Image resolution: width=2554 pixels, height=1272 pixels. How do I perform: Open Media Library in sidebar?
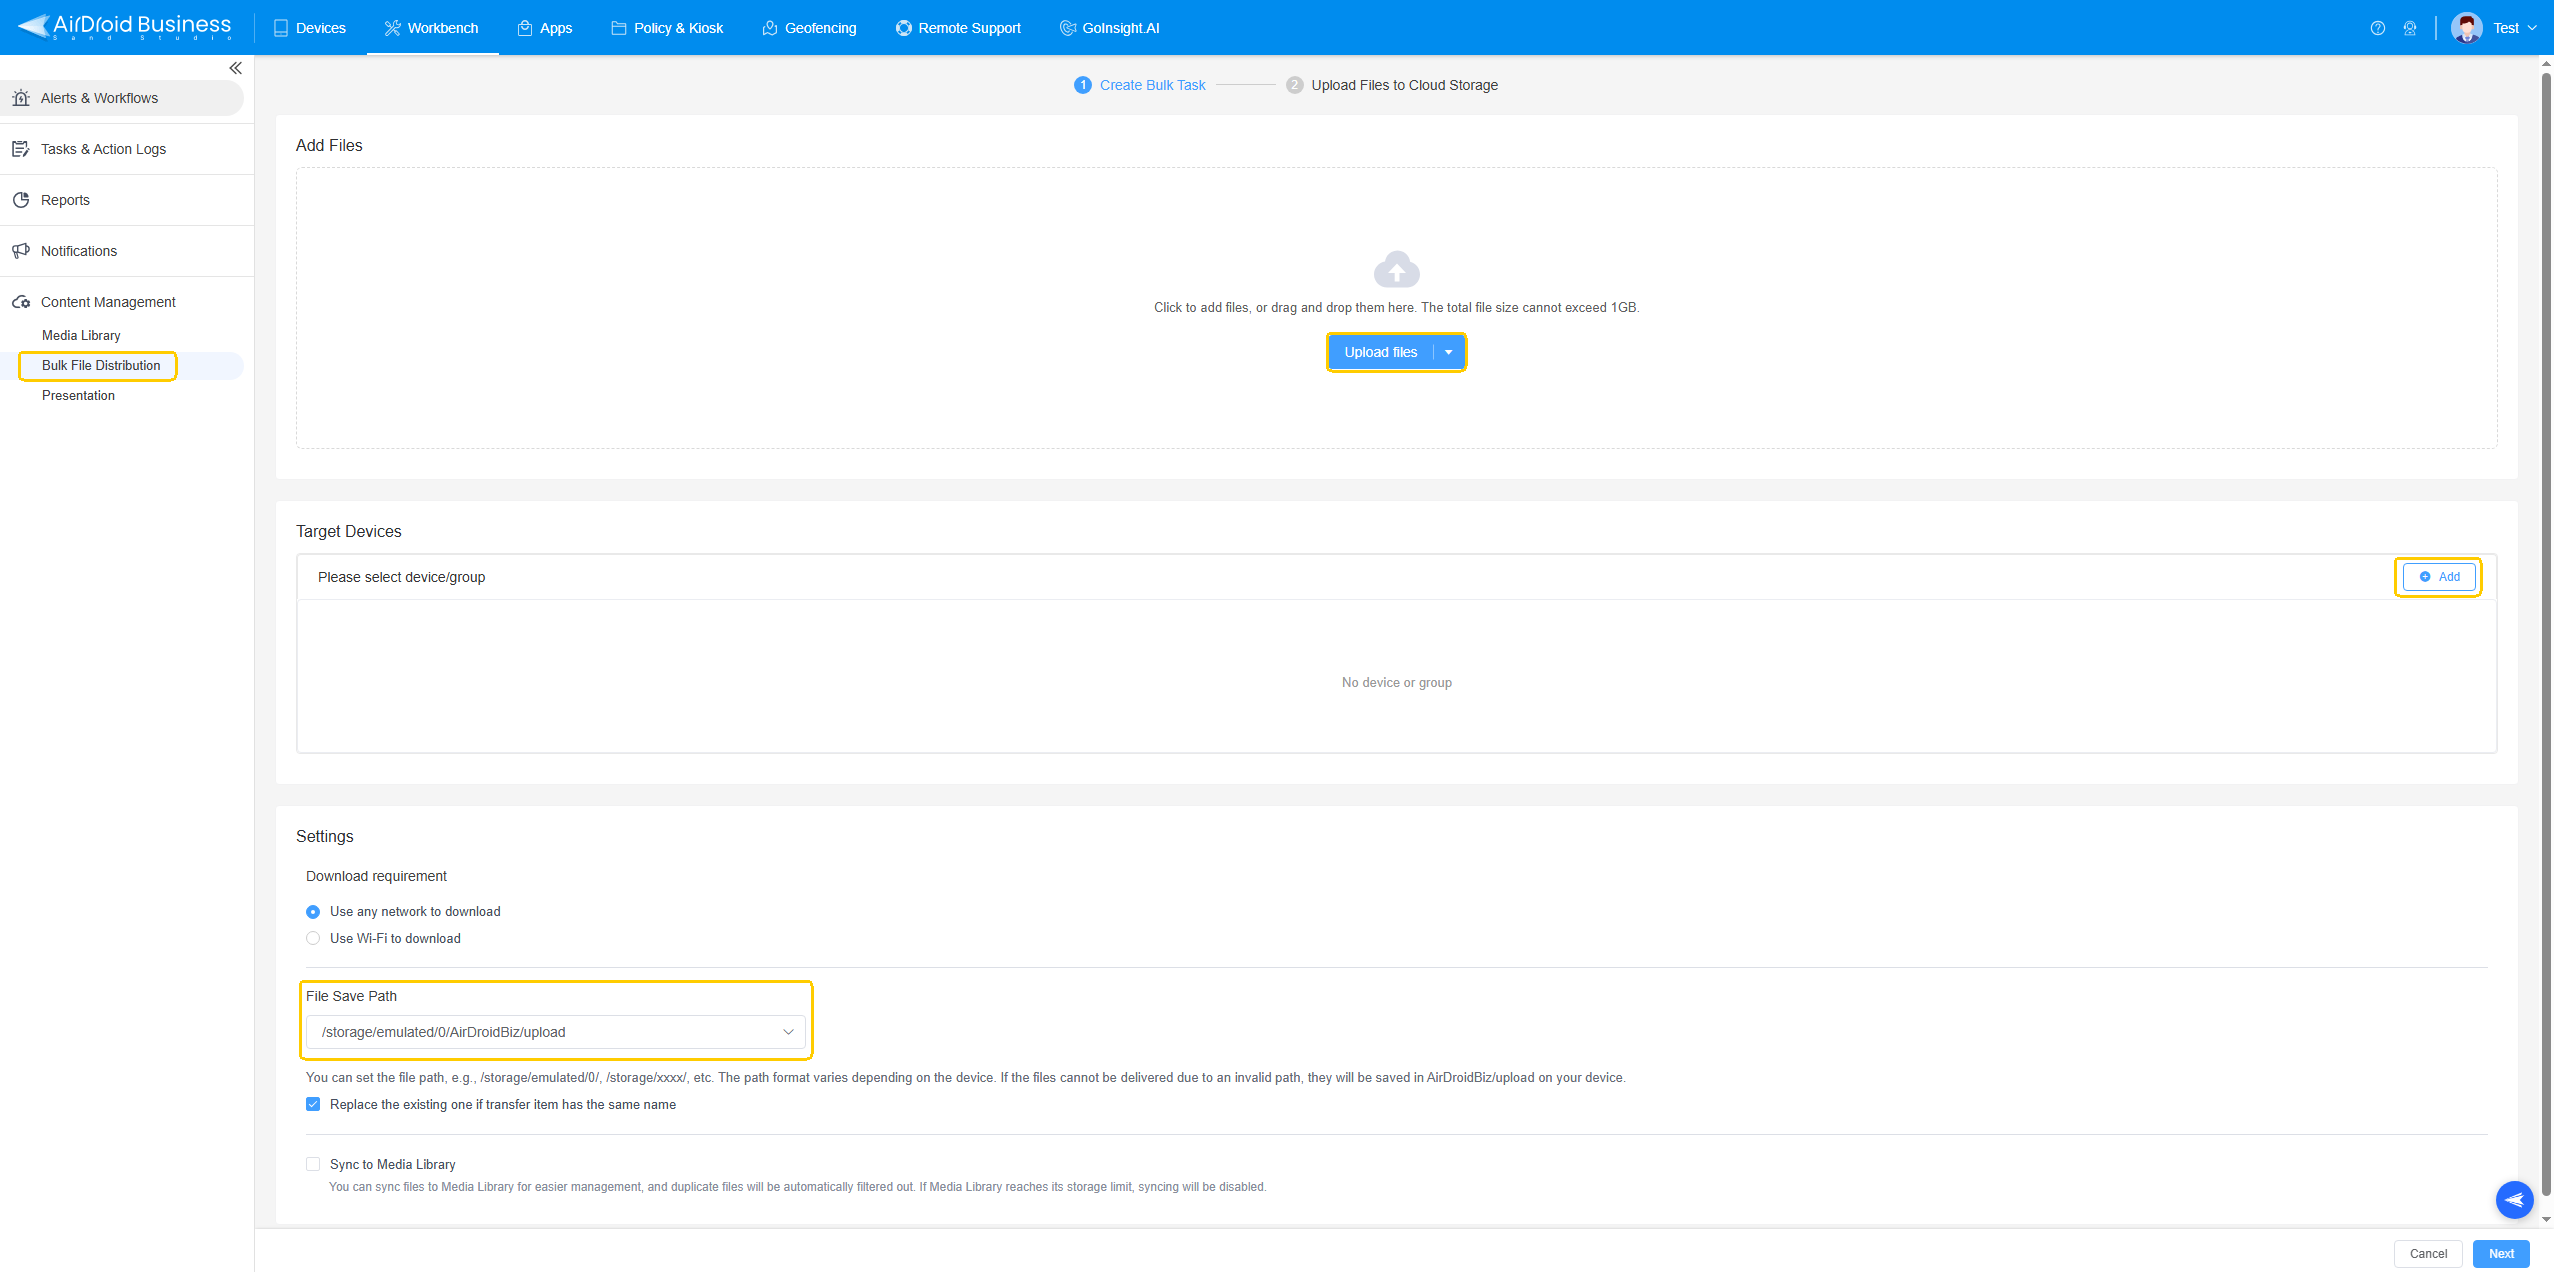[x=81, y=335]
